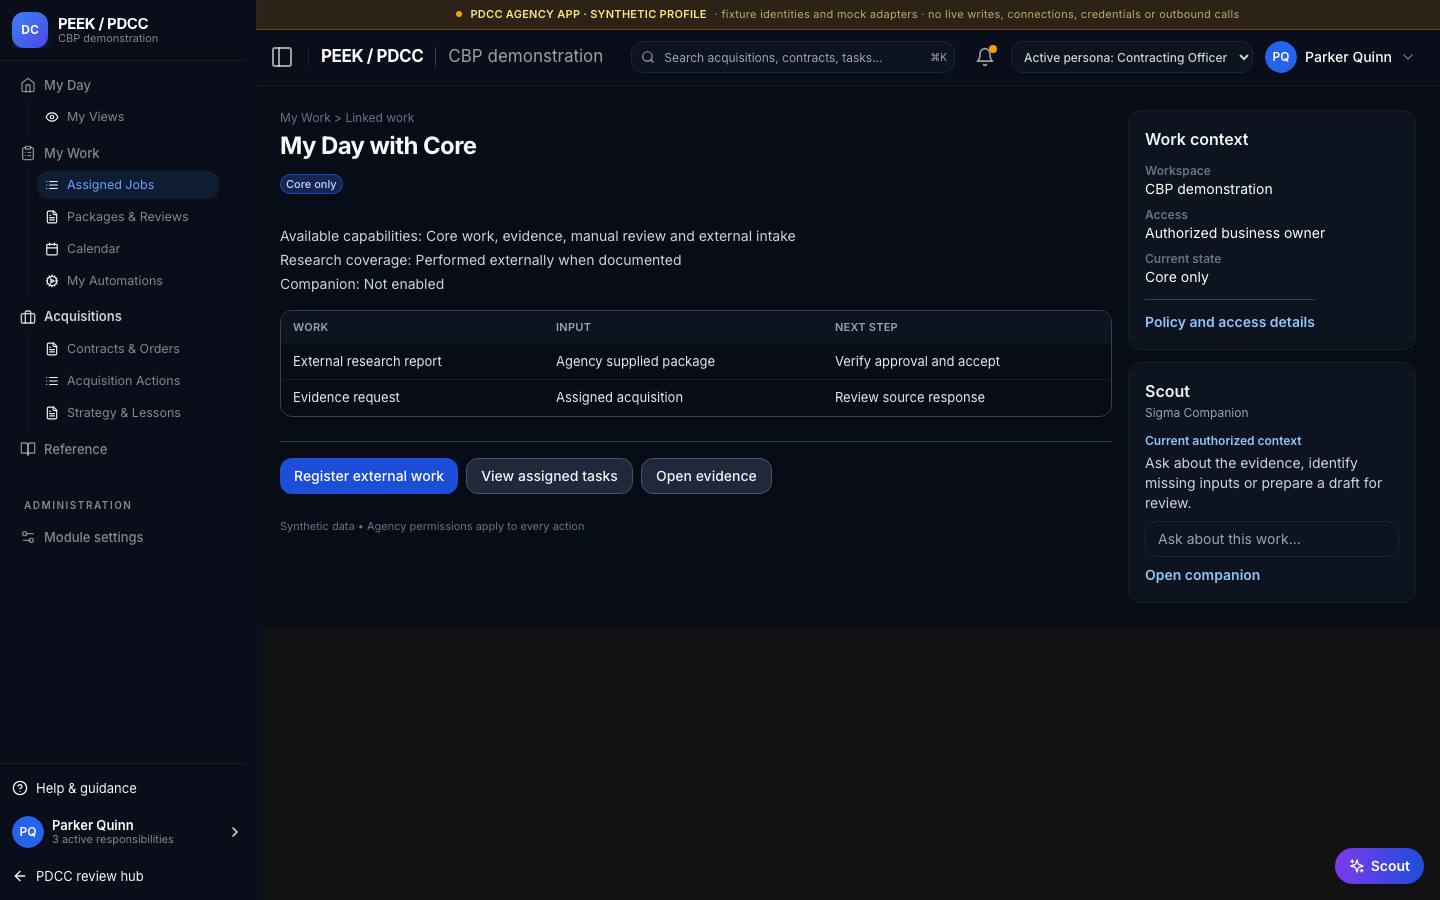Return to PDCC review hub
The image size is (1440, 900).
[89, 876]
